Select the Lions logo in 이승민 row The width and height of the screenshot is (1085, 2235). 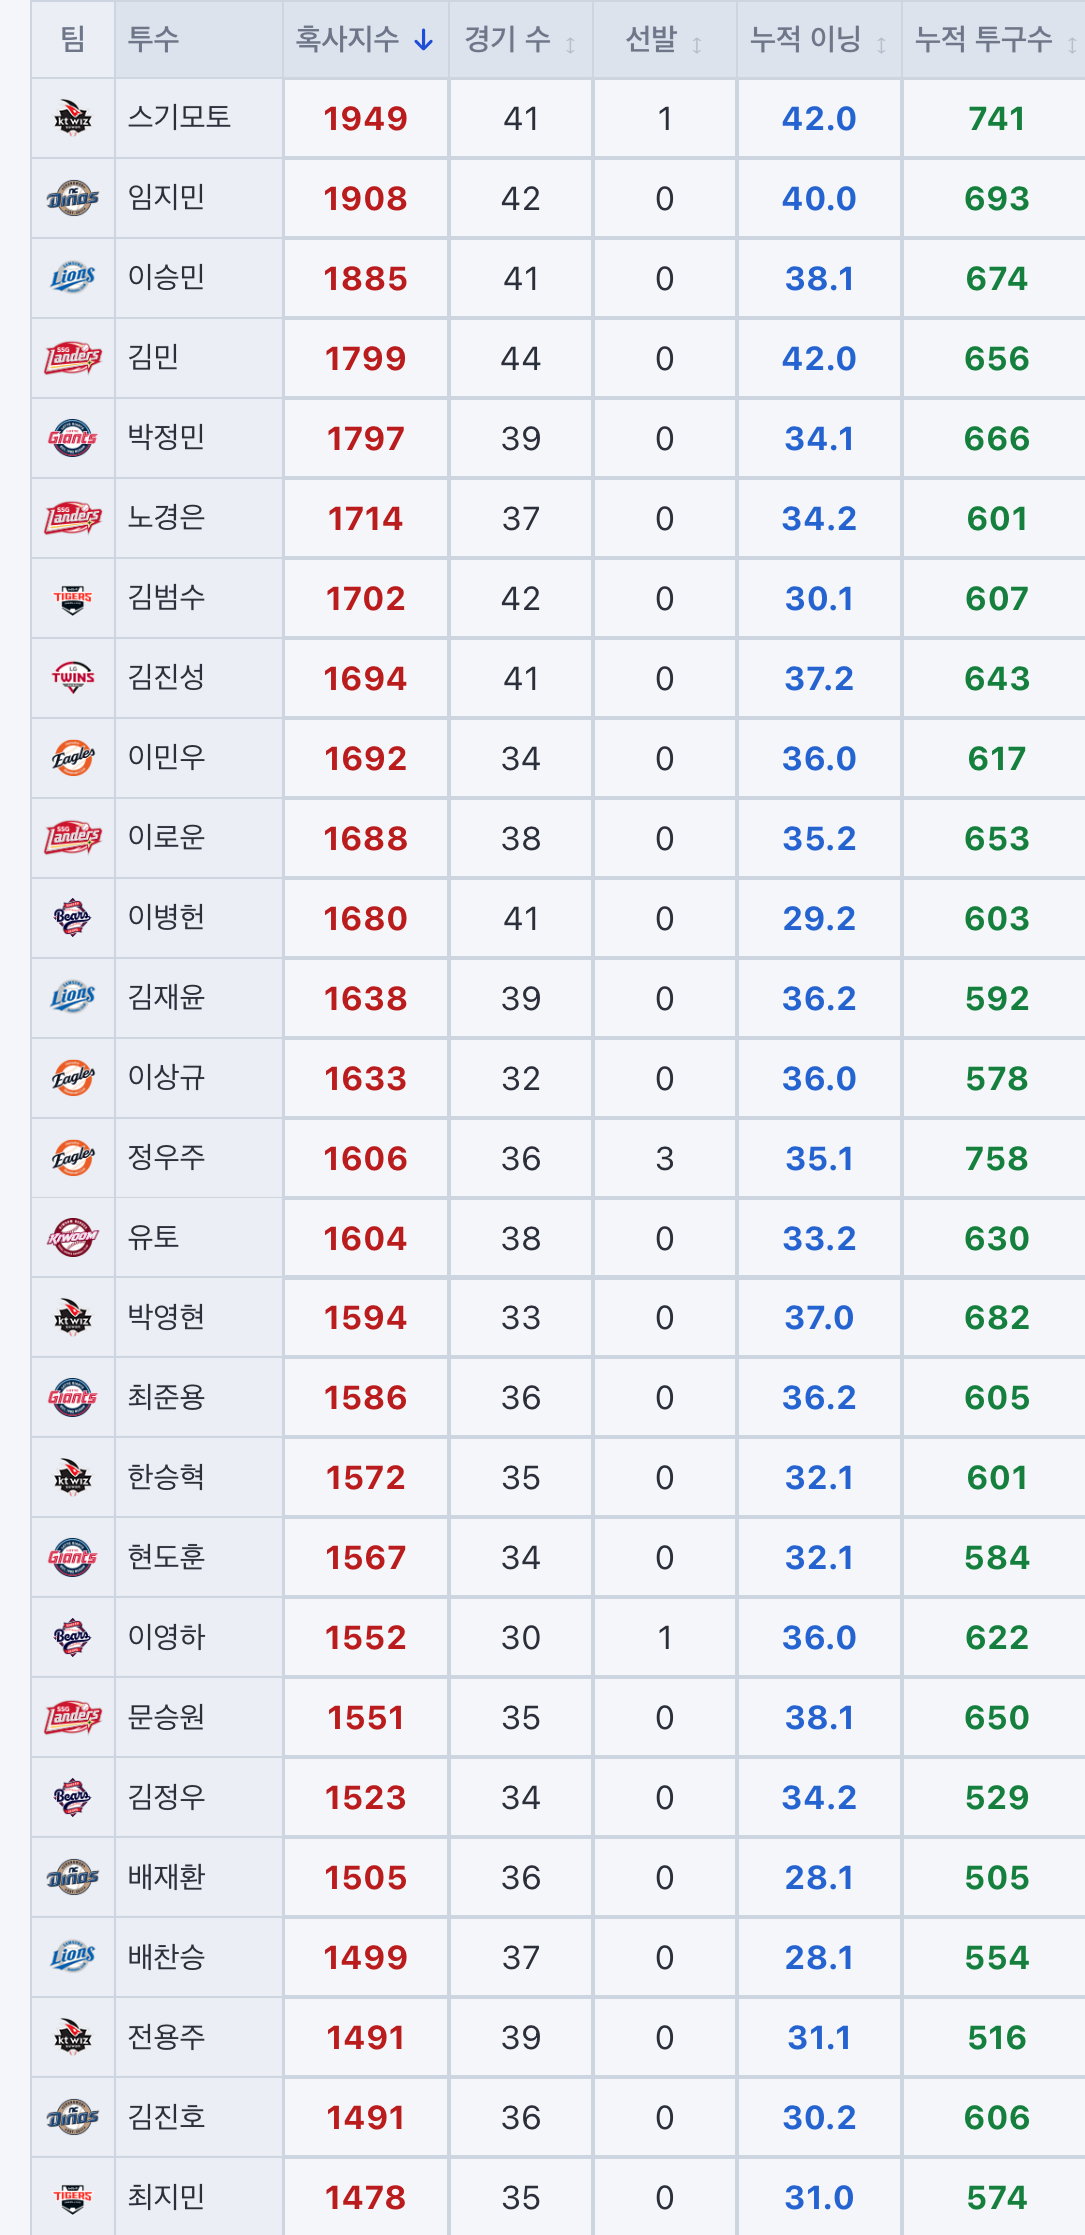72,278
